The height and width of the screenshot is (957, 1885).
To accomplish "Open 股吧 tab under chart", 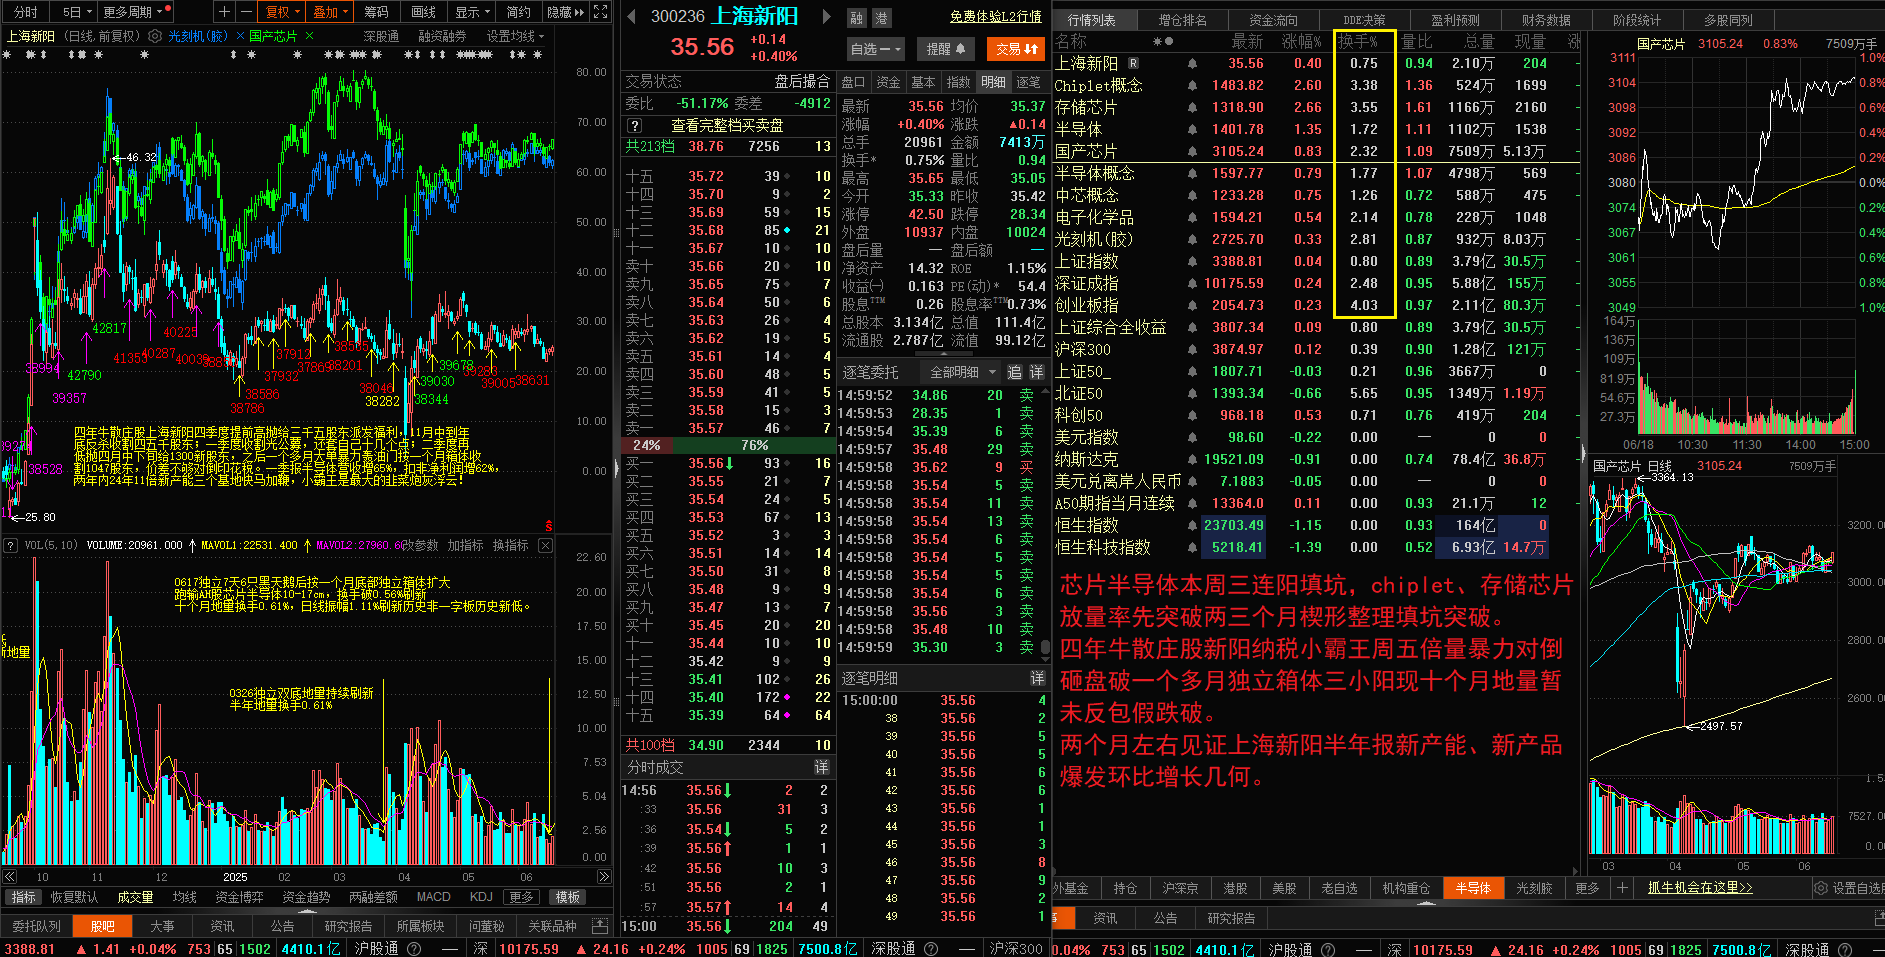I will click(x=103, y=926).
